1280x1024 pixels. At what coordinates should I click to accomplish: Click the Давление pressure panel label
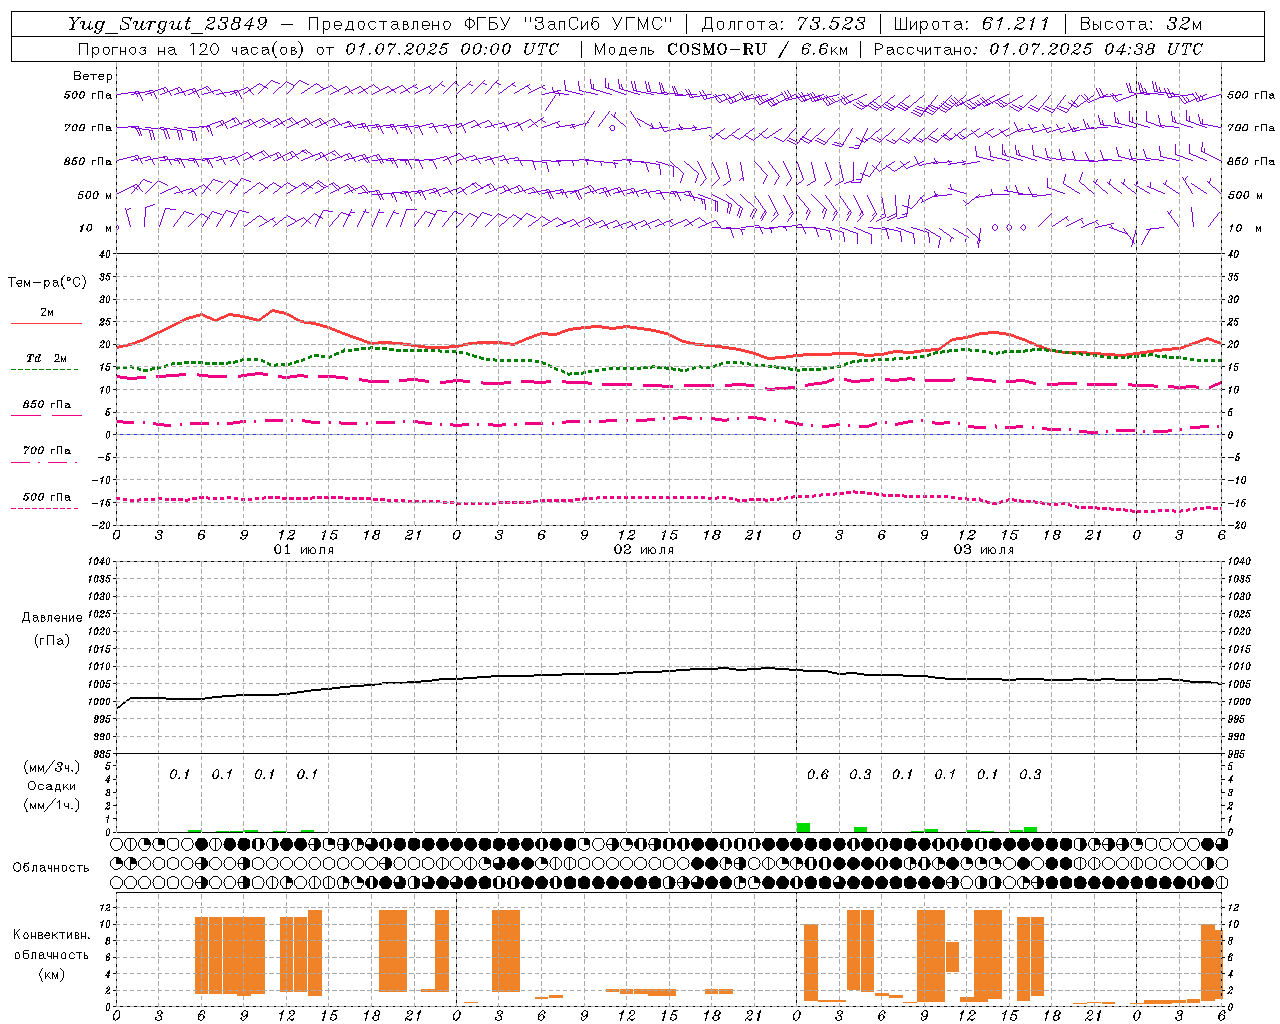(x=52, y=618)
